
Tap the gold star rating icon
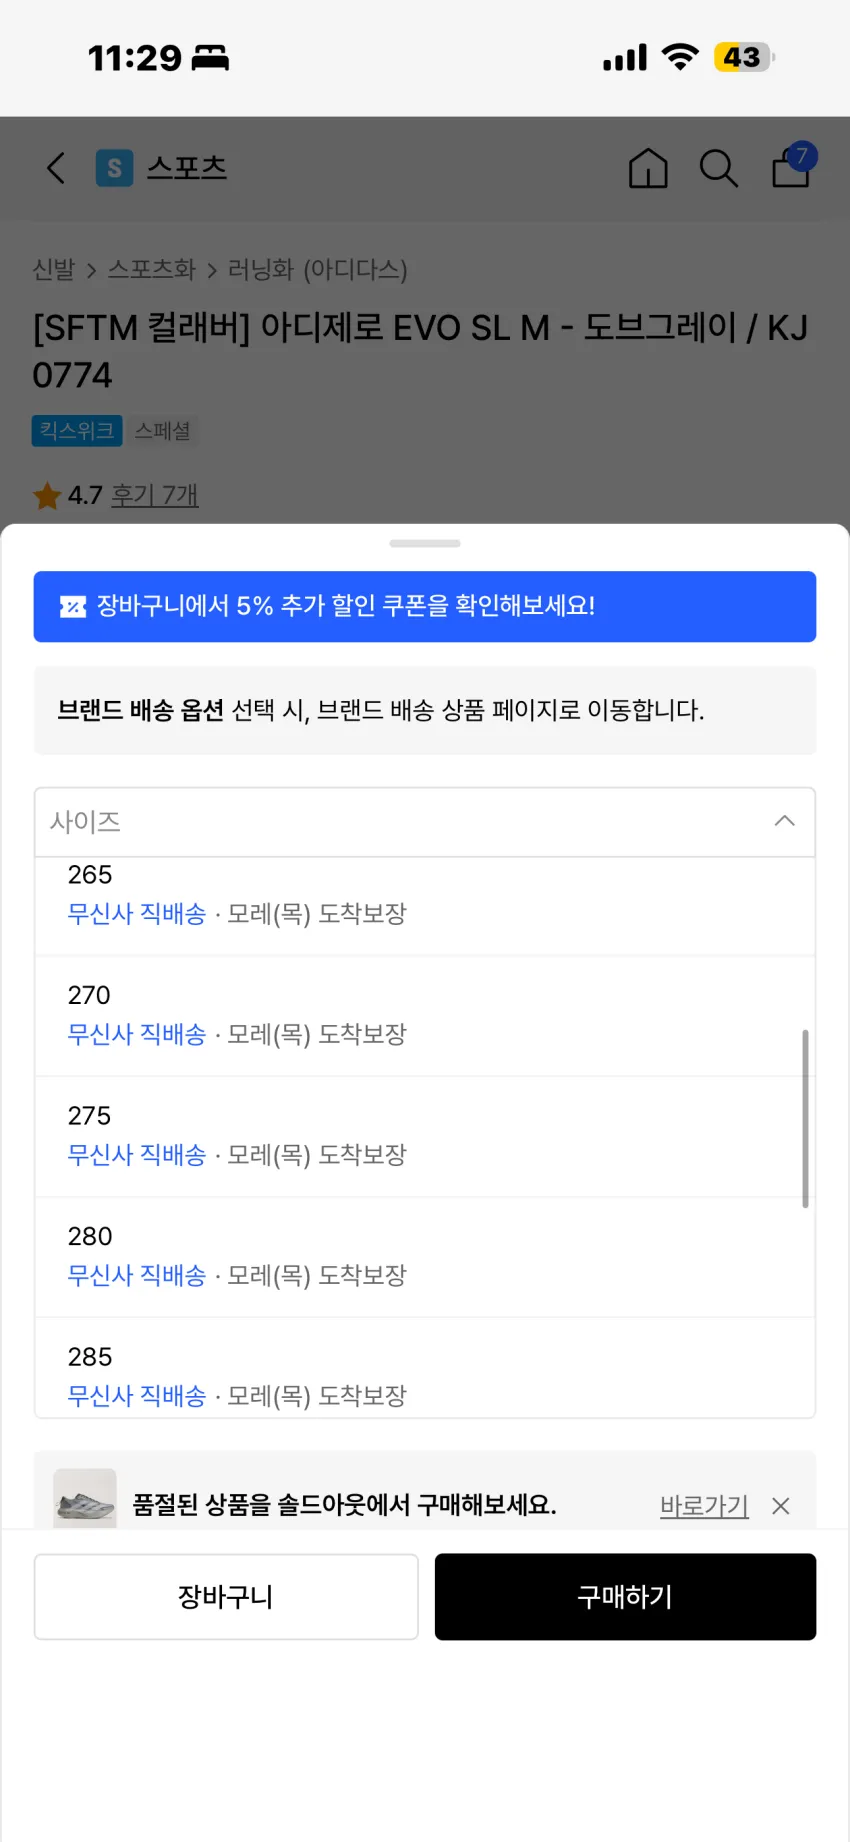pyautogui.click(x=47, y=495)
